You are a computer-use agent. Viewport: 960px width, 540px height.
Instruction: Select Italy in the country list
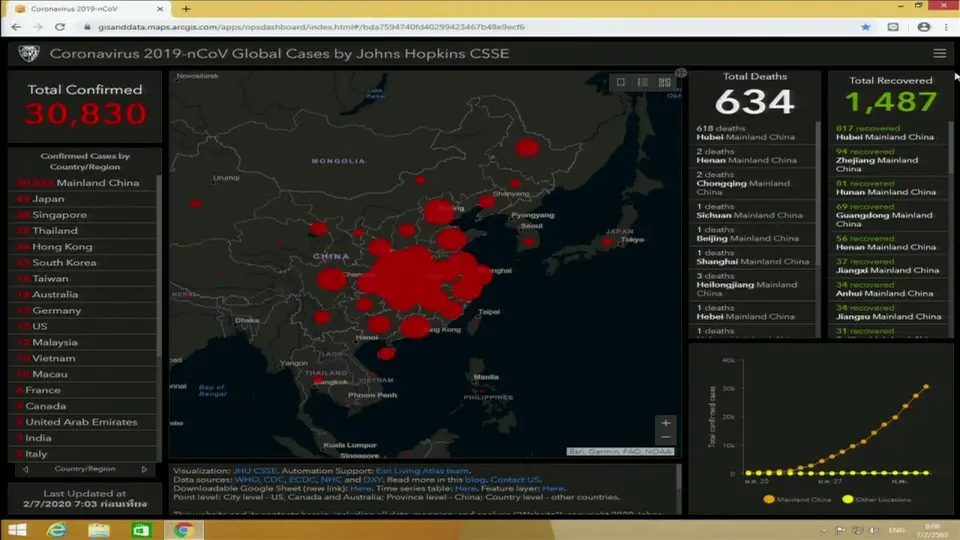[83, 454]
